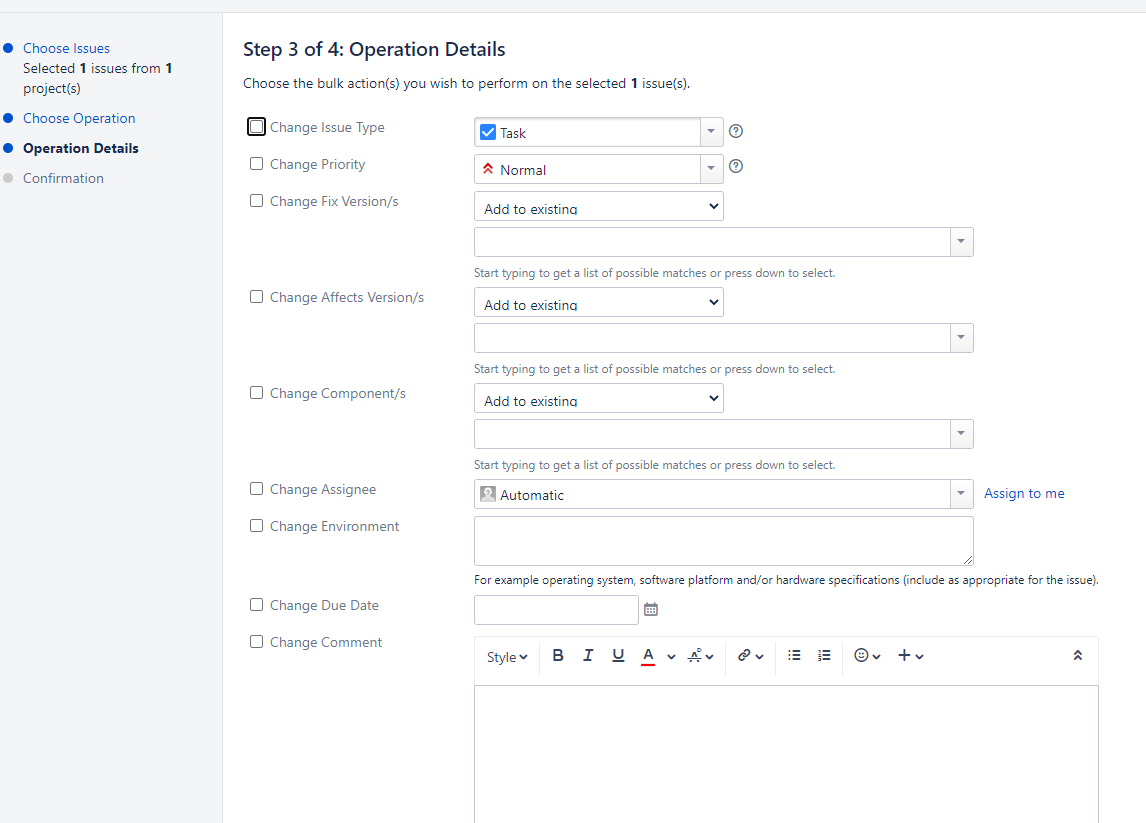This screenshot has height=823, width=1146.
Task: Open the issue type dropdown showing Task
Action: [711, 131]
